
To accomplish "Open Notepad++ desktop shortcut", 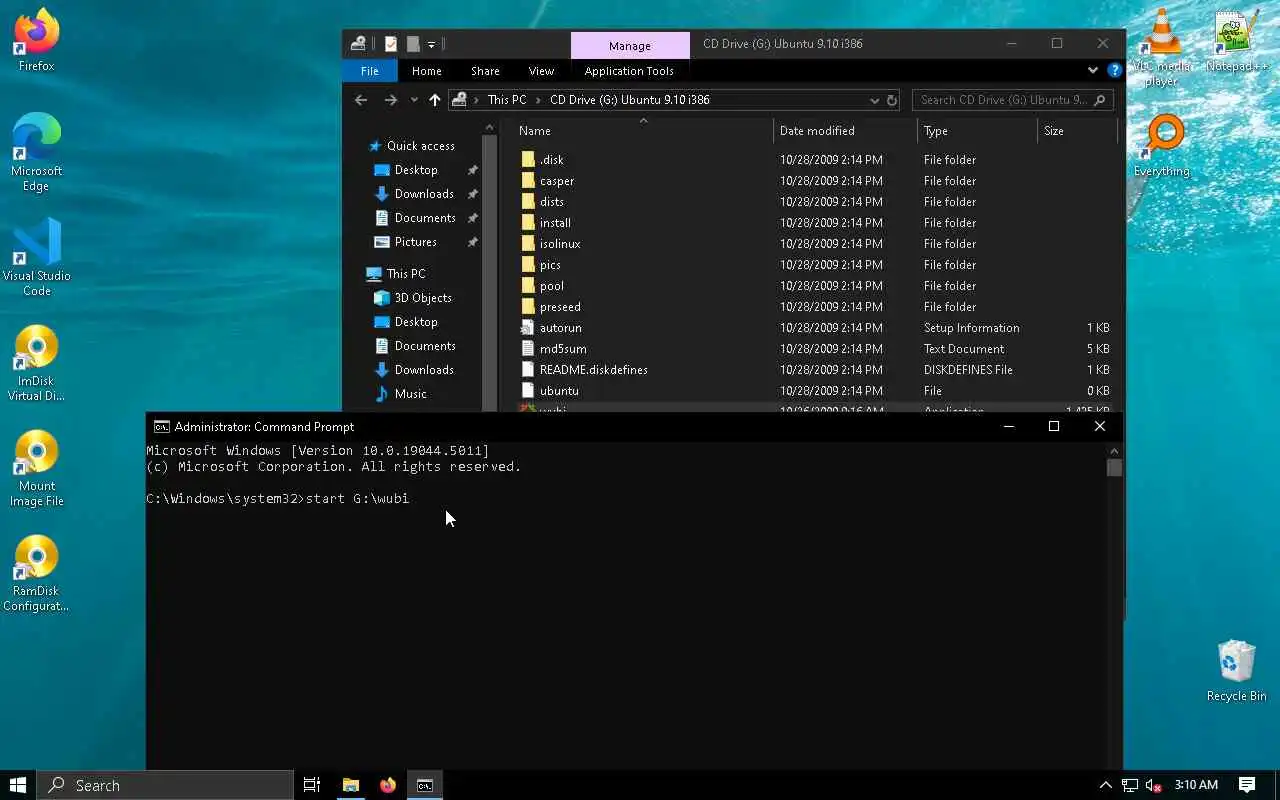I will point(1236,42).
